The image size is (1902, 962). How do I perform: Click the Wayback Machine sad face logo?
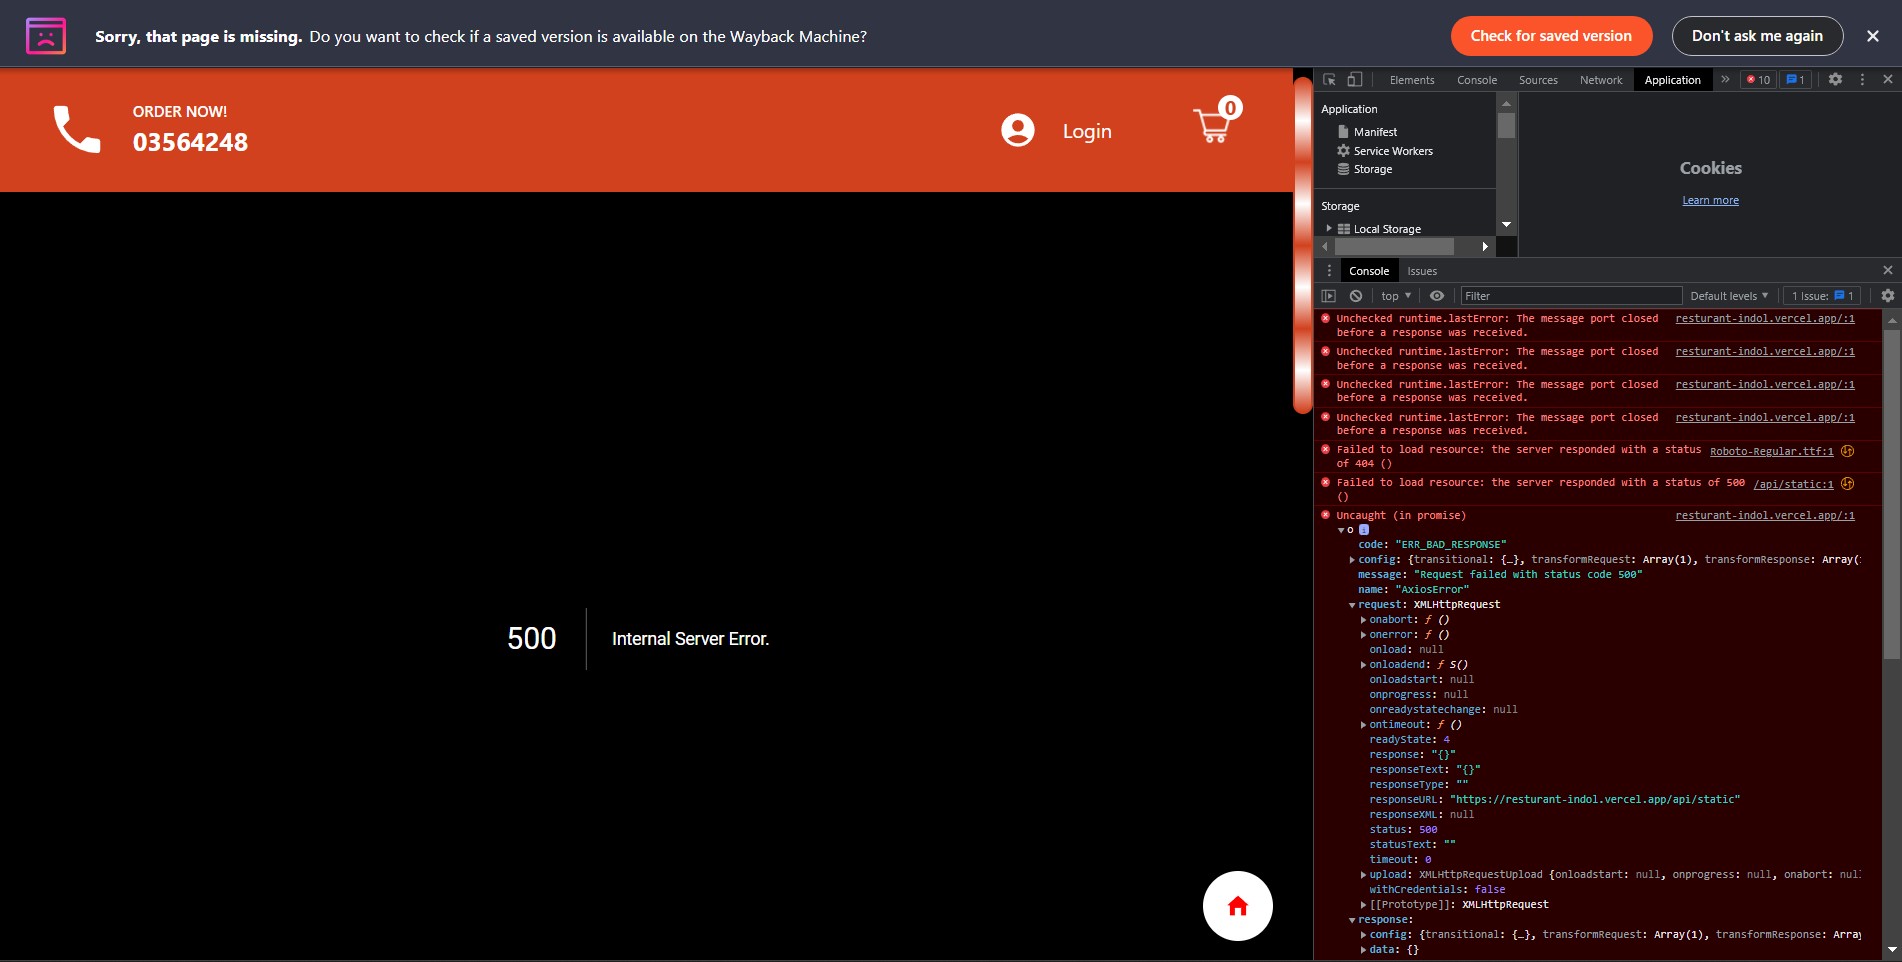click(x=45, y=36)
